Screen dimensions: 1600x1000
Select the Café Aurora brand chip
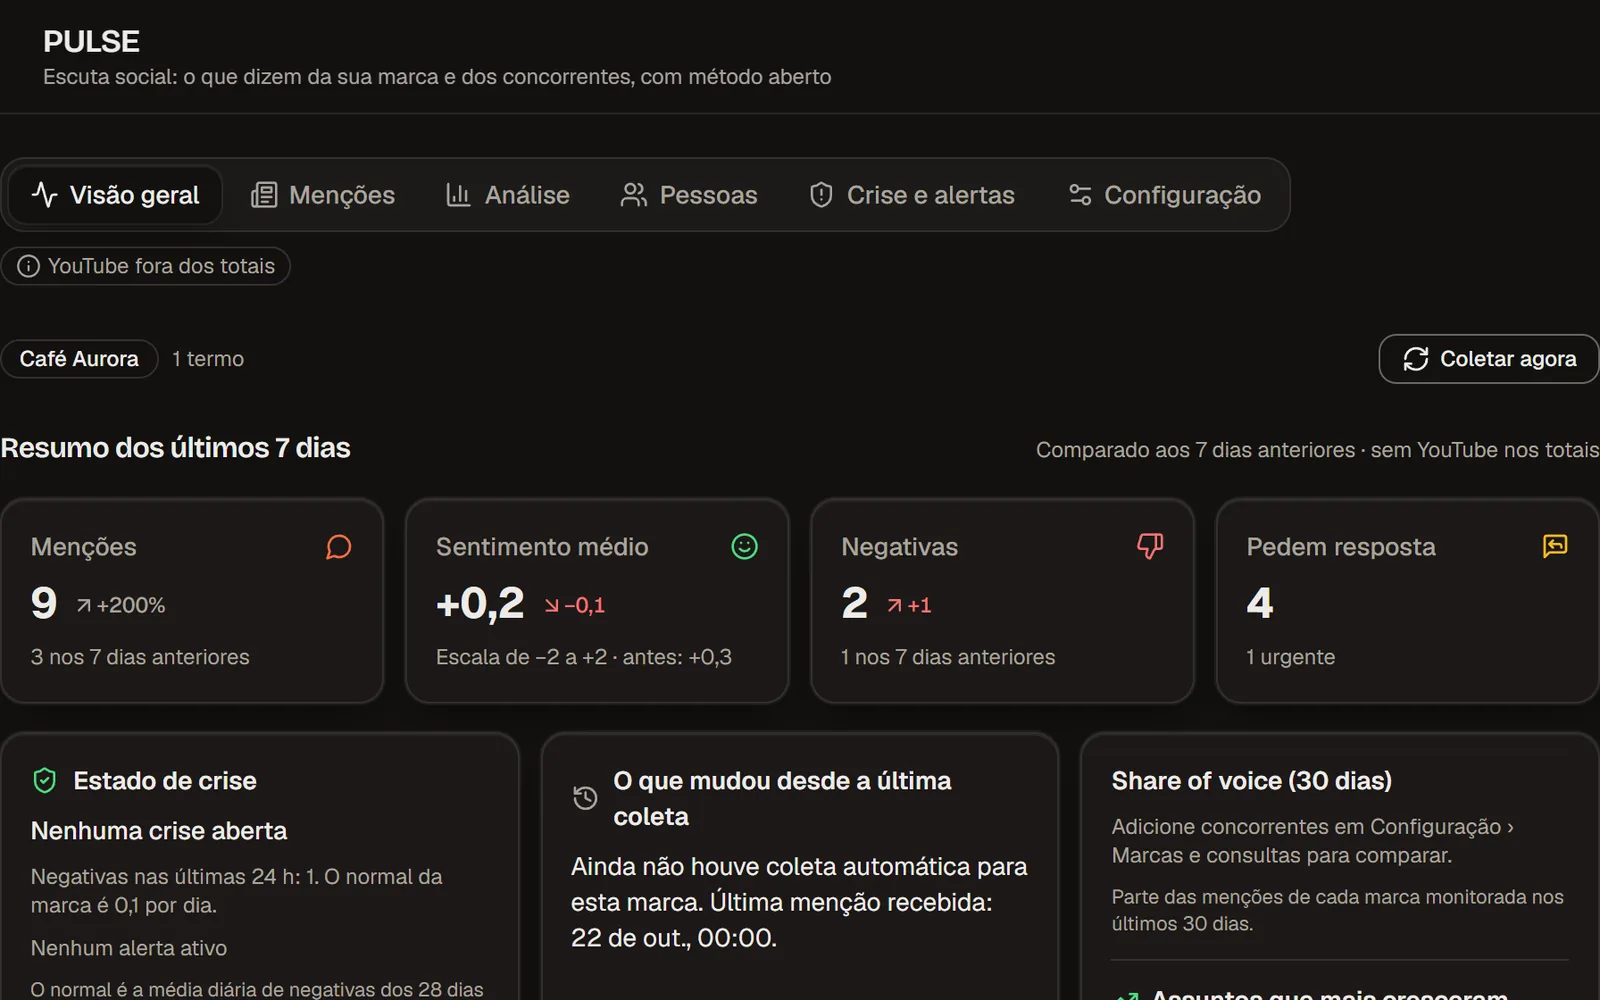79,359
